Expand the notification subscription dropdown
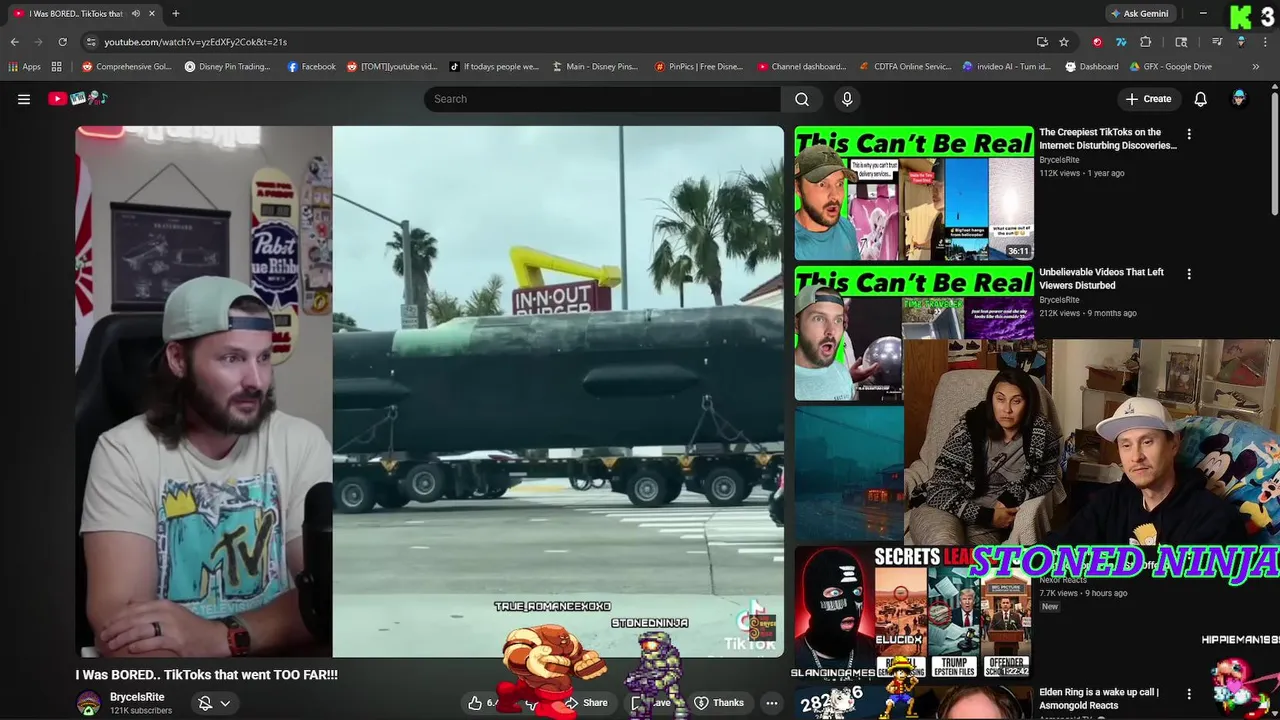 click(x=225, y=703)
